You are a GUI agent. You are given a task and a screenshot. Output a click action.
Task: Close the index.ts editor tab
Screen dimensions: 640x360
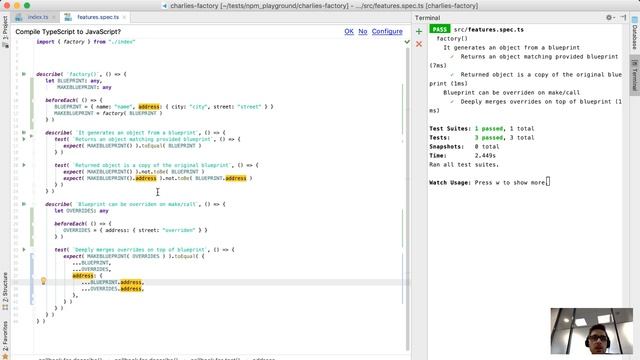tap(53, 17)
